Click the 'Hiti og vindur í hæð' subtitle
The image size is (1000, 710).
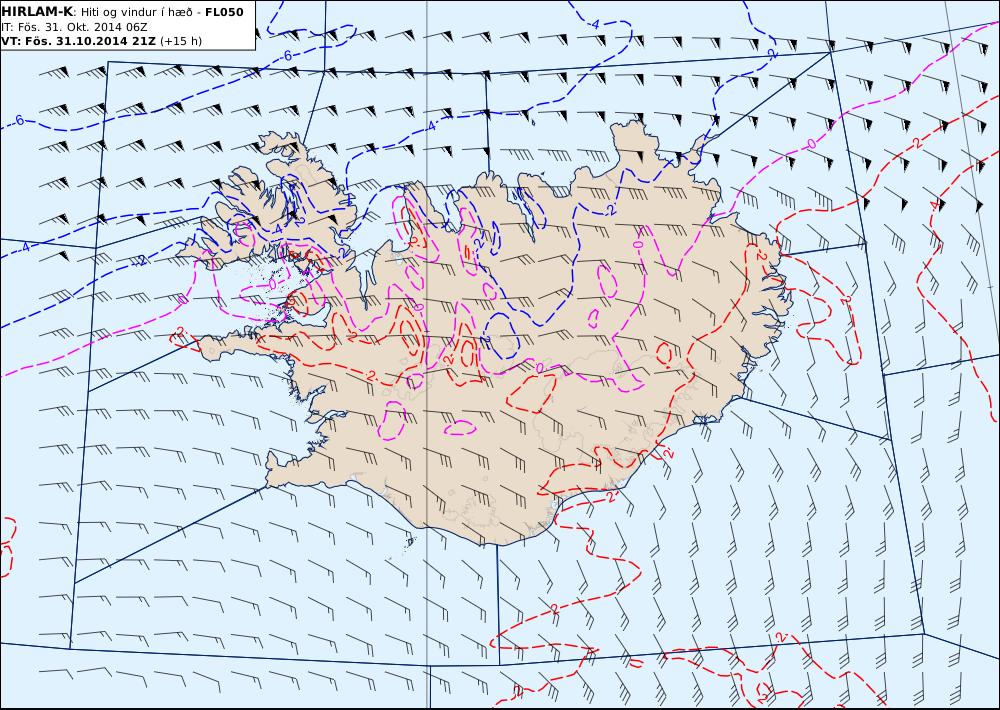136,12
